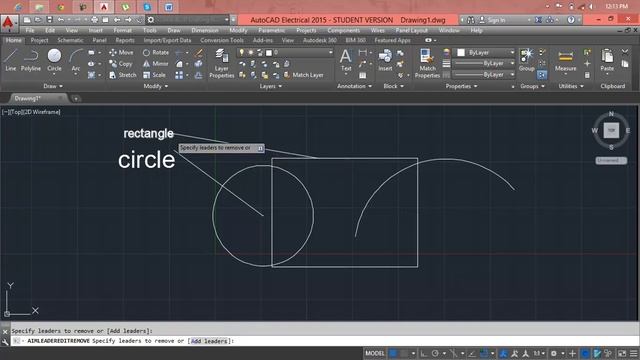Click the Table tool in Annotation panel
This screenshot has width=640, height=360.
click(362, 75)
